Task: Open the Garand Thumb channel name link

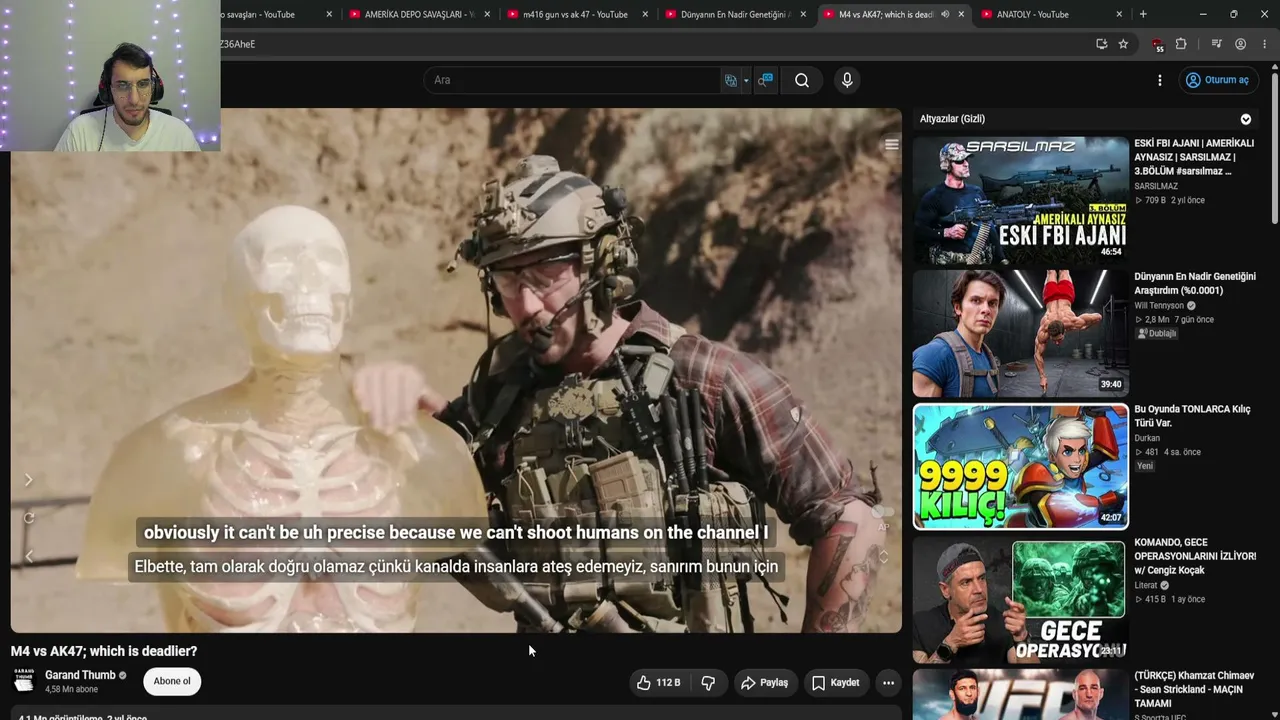Action: 80,675
